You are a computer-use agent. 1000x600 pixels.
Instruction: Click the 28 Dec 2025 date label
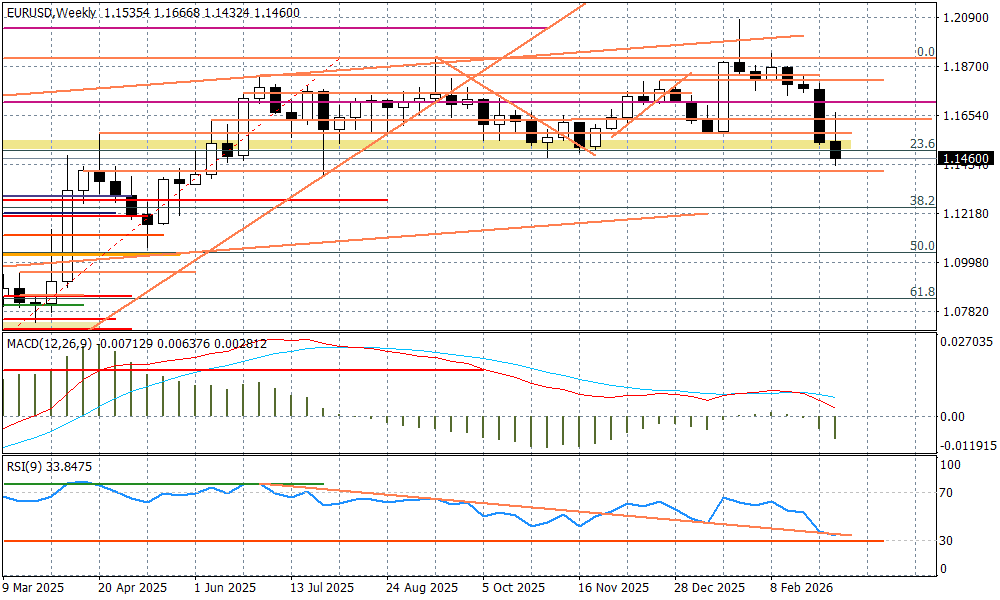tap(708, 588)
